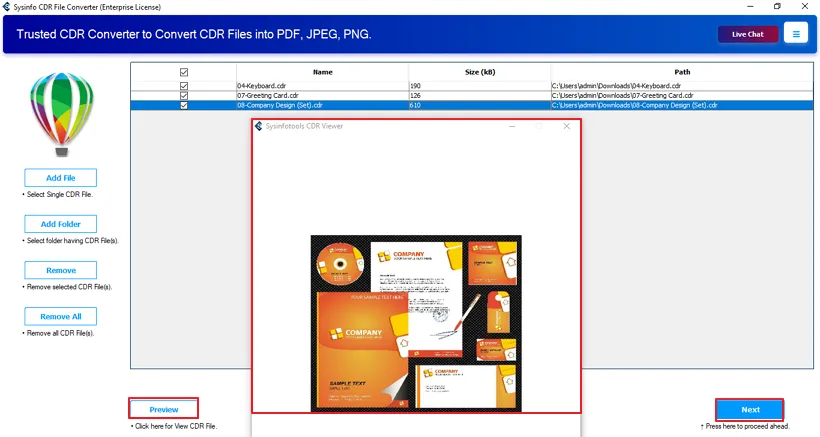Click the Live Chat button

click(x=748, y=34)
